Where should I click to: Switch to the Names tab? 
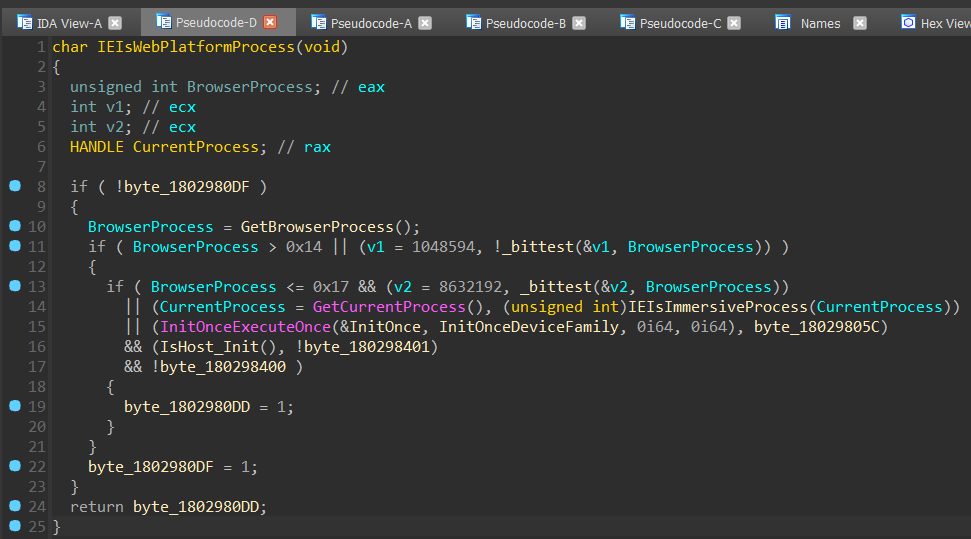(820, 24)
